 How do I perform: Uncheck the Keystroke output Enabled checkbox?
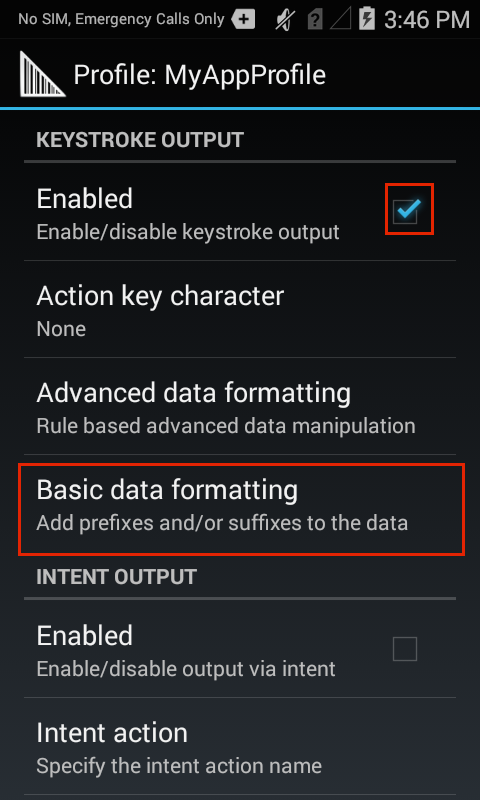(x=407, y=210)
